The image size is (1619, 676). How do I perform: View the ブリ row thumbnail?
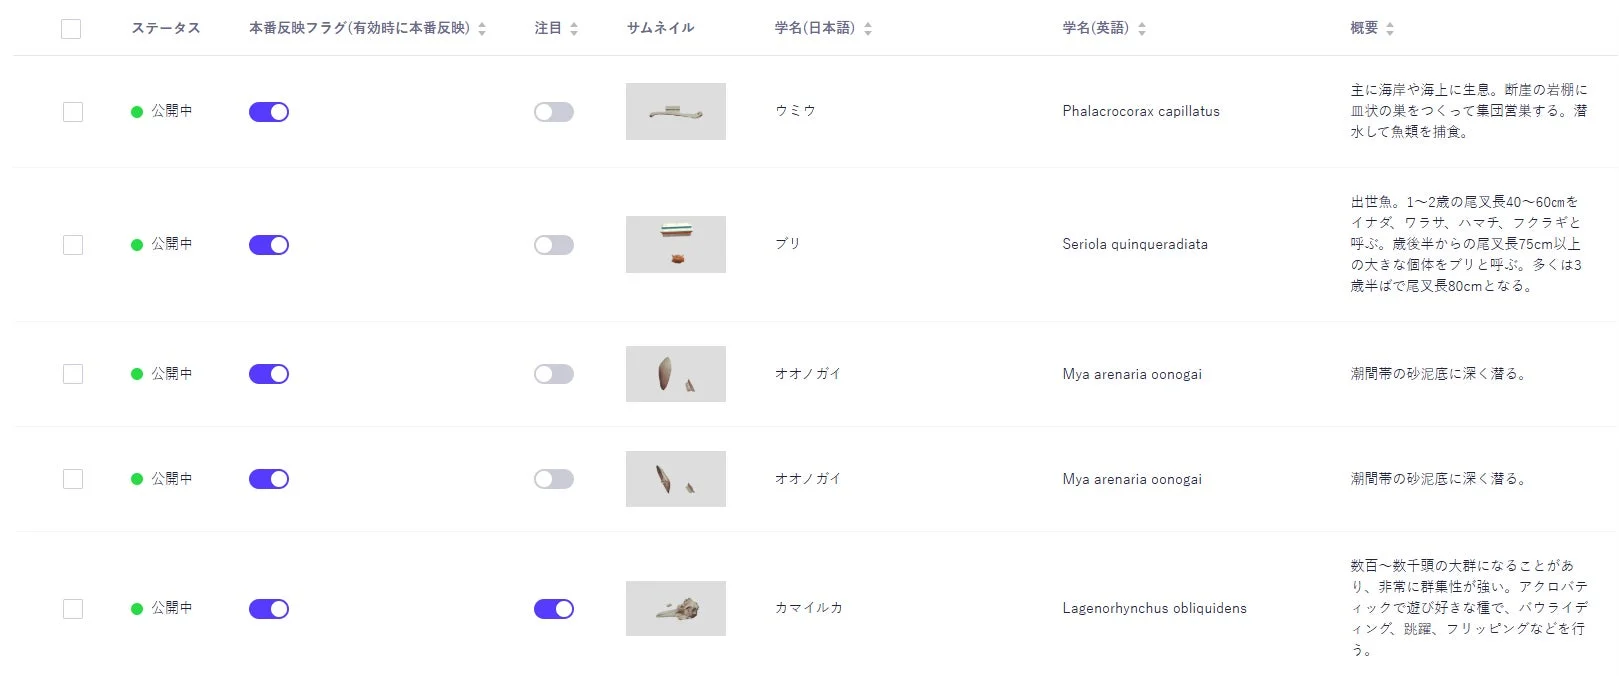coord(675,243)
